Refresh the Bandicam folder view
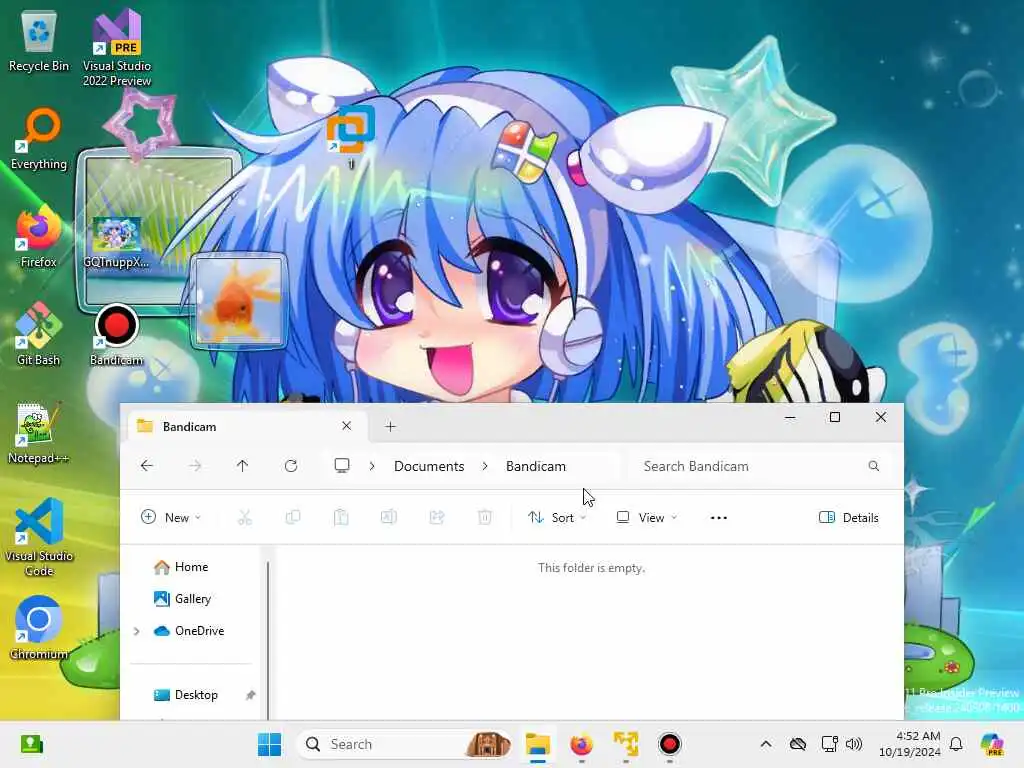 click(x=291, y=466)
